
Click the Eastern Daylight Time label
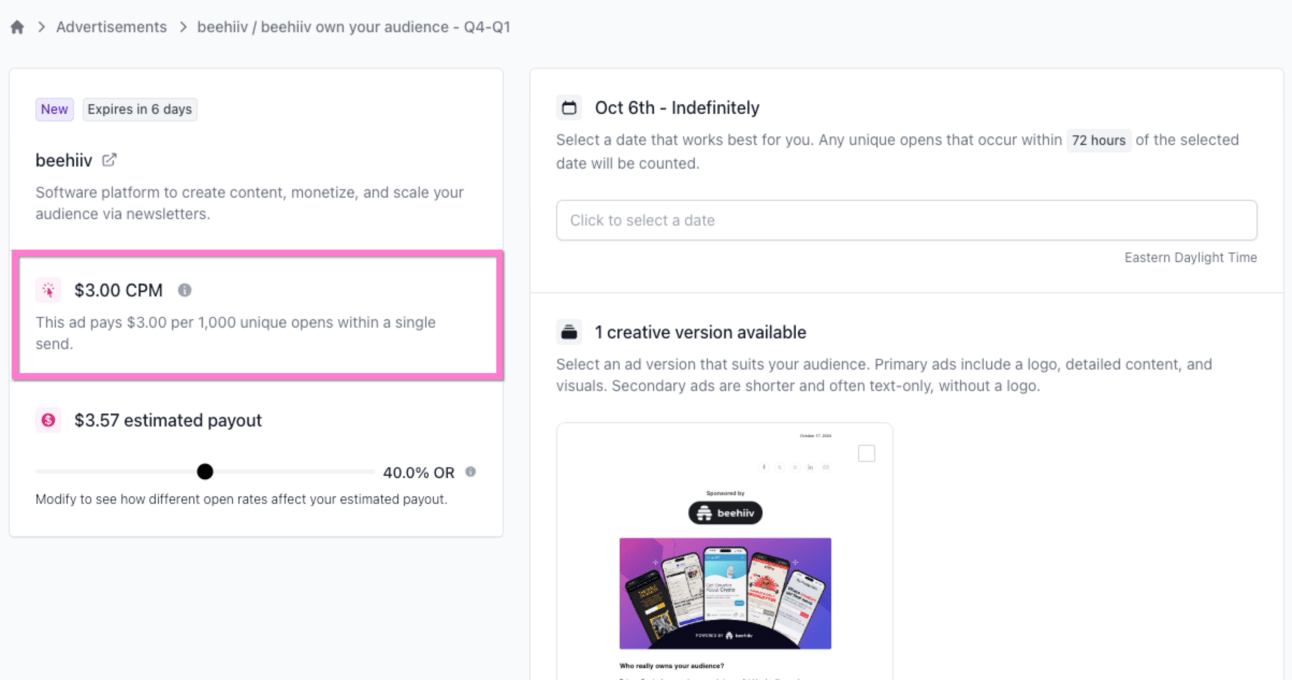tap(1190, 257)
